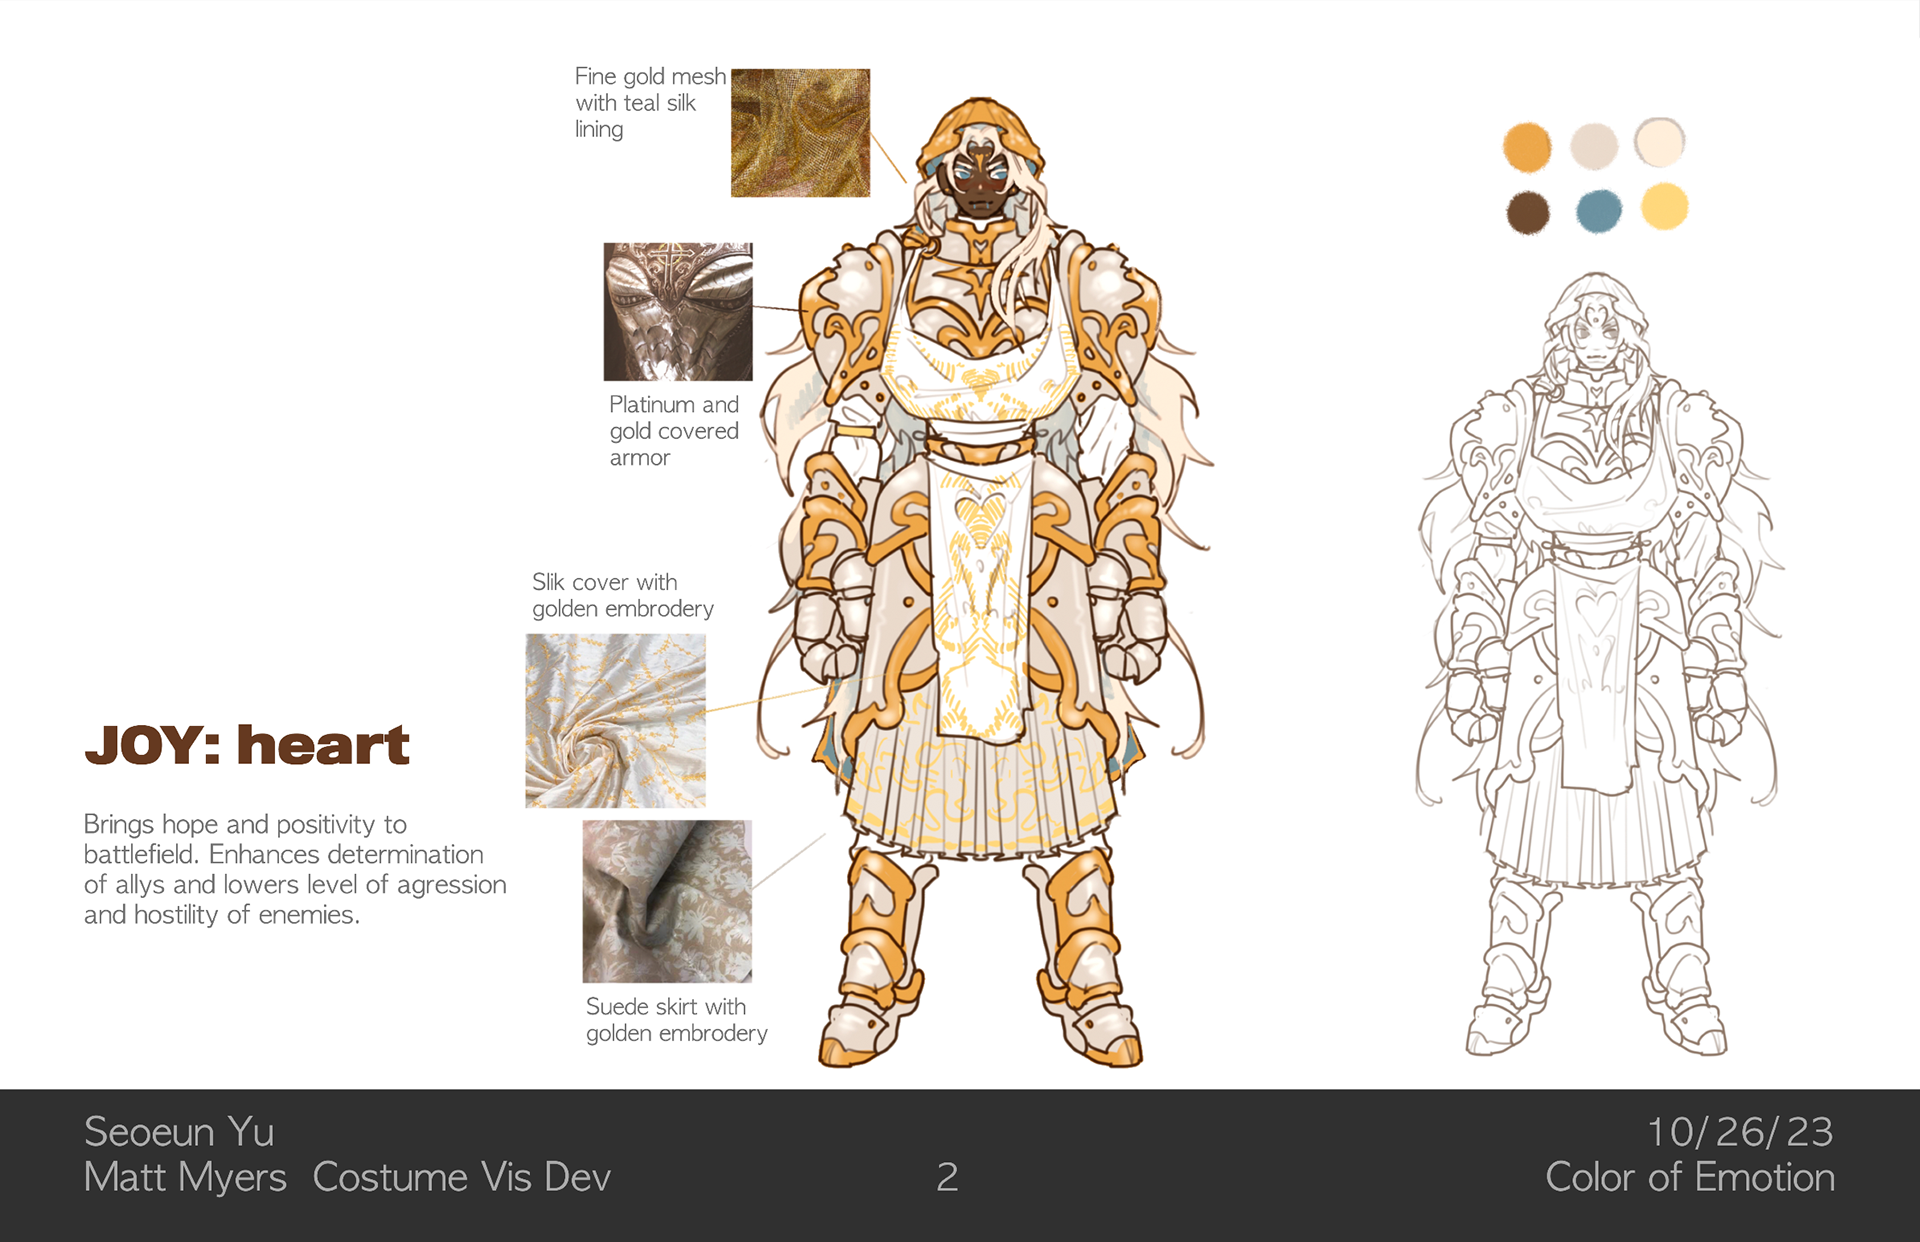The width and height of the screenshot is (1920, 1242).
Task: Click the 'Brings hope and positivity' description paragraph
Action: tap(295, 869)
